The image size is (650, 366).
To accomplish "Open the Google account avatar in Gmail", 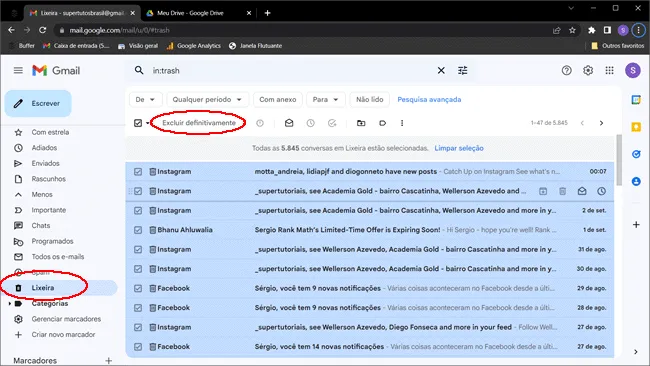I will pos(633,70).
